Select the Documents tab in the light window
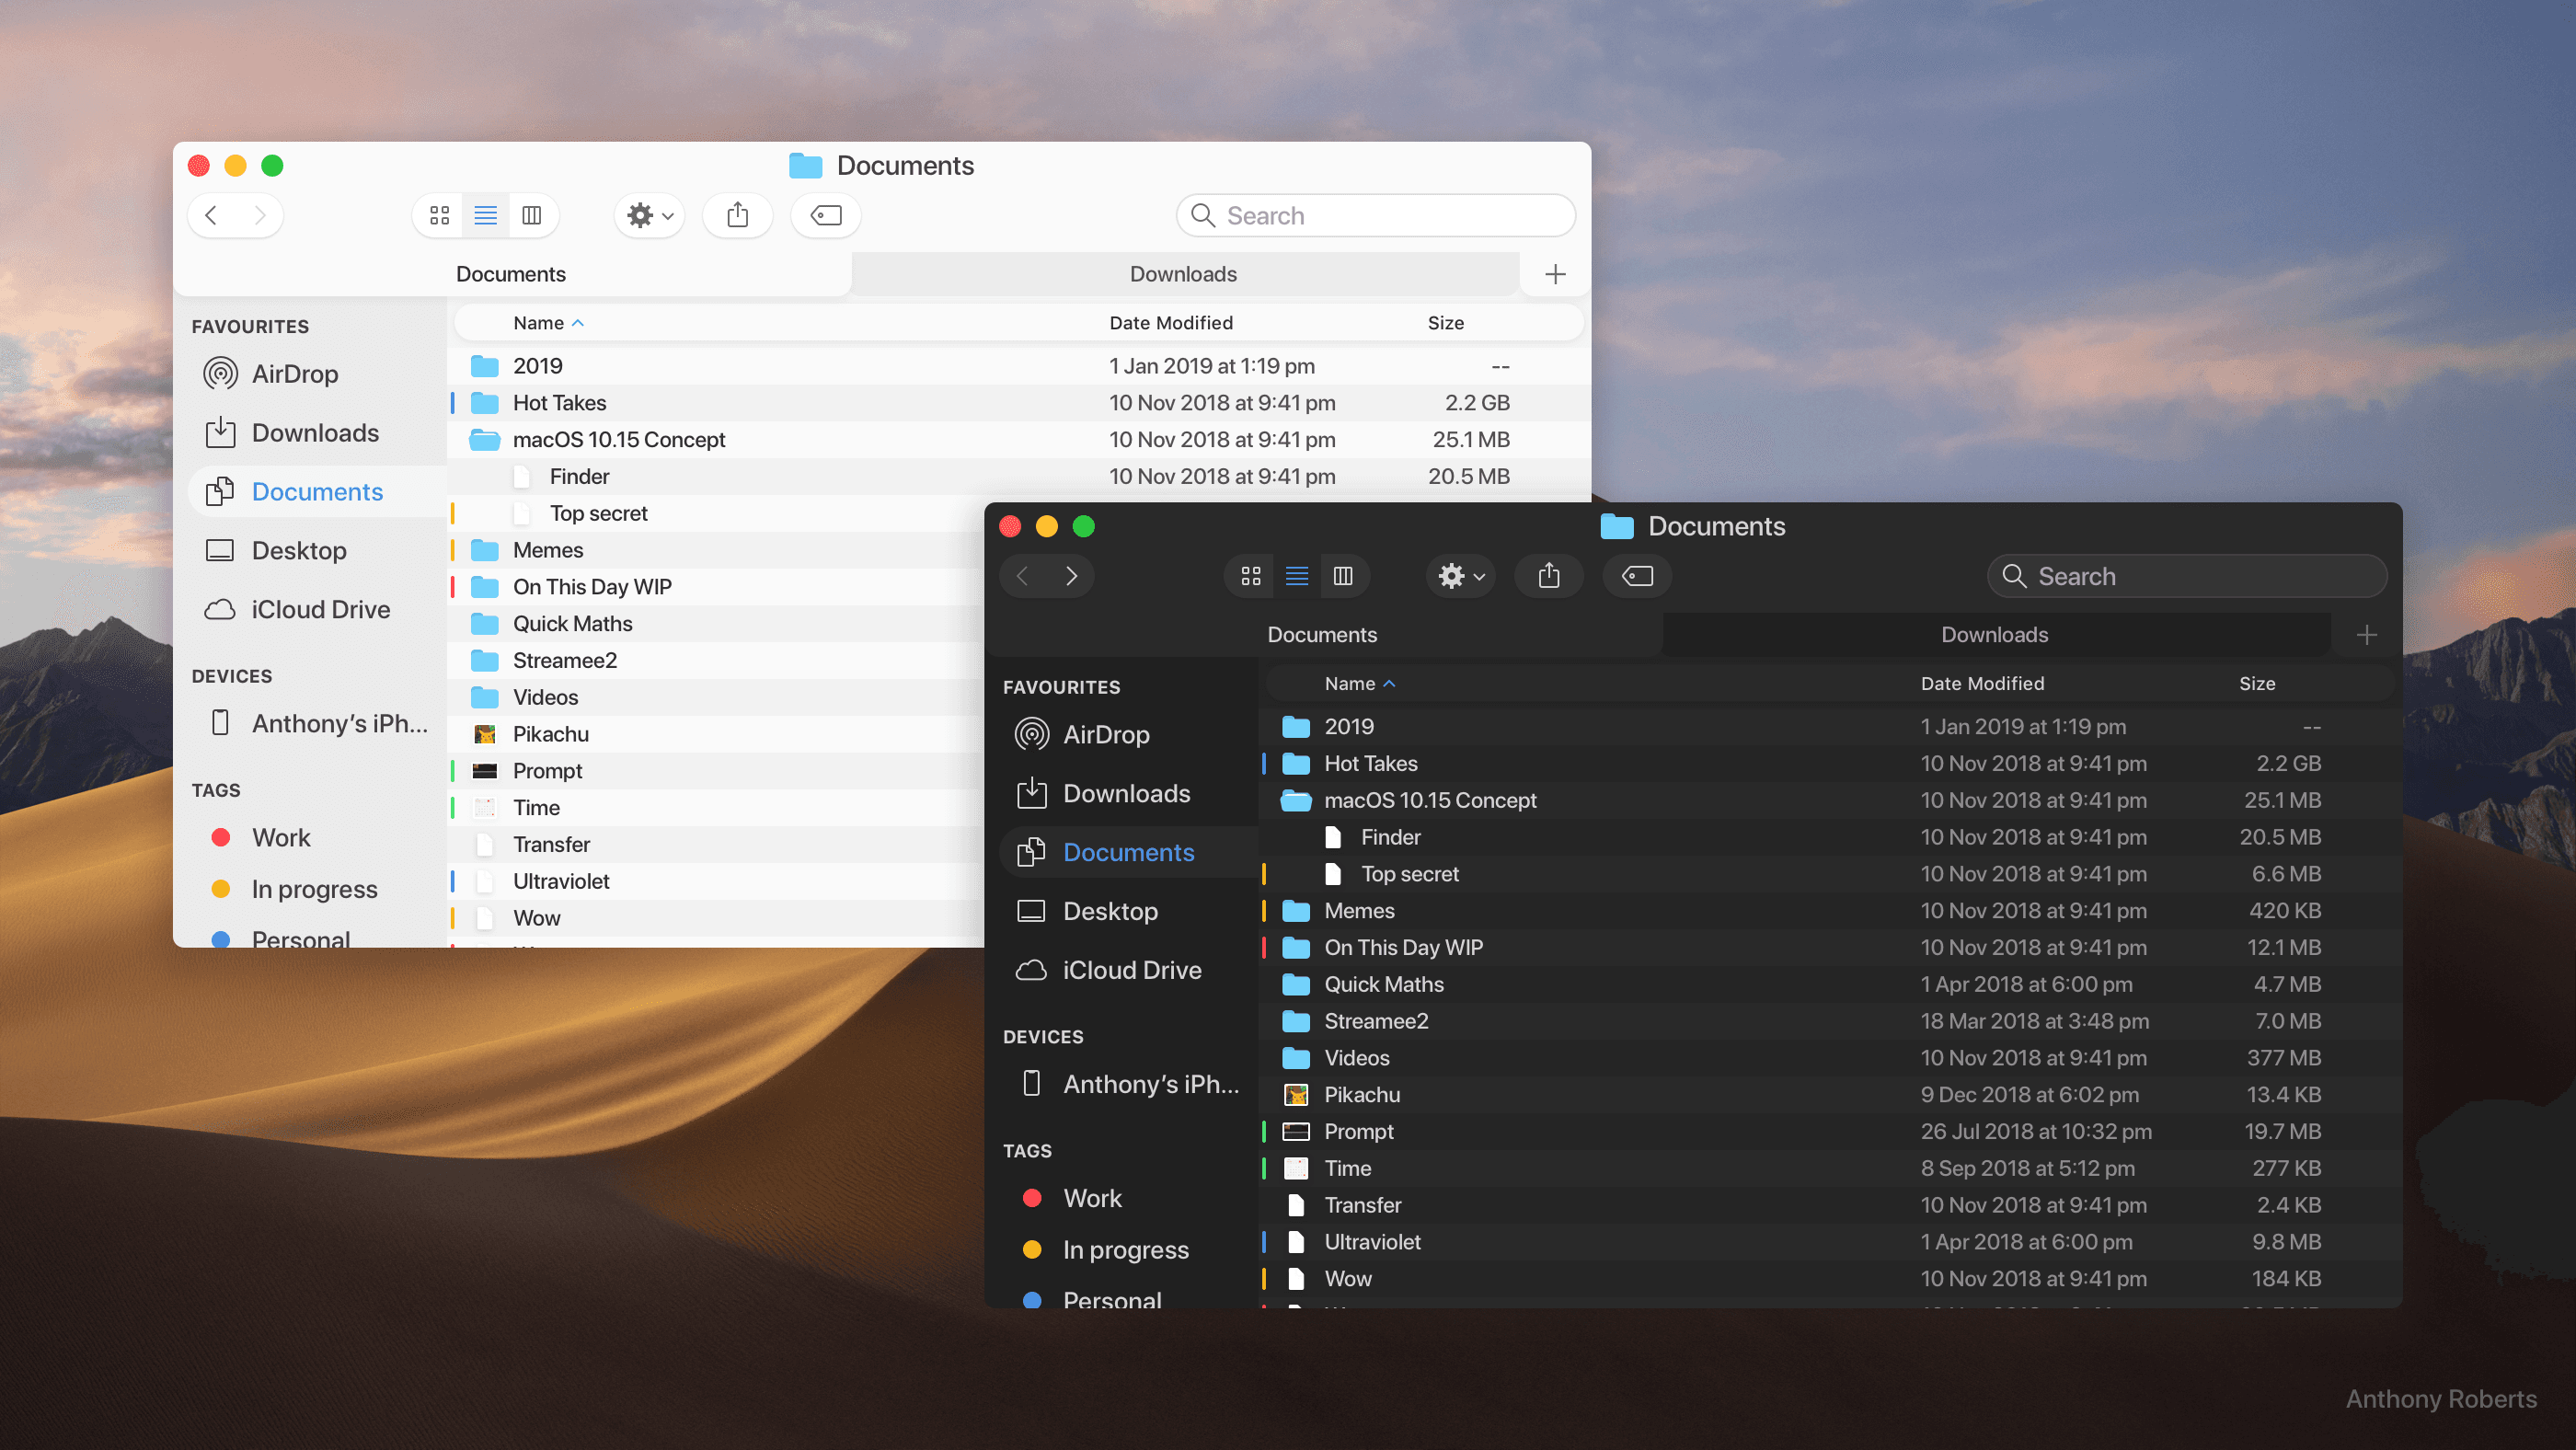 pyautogui.click(x=511, y=274)
